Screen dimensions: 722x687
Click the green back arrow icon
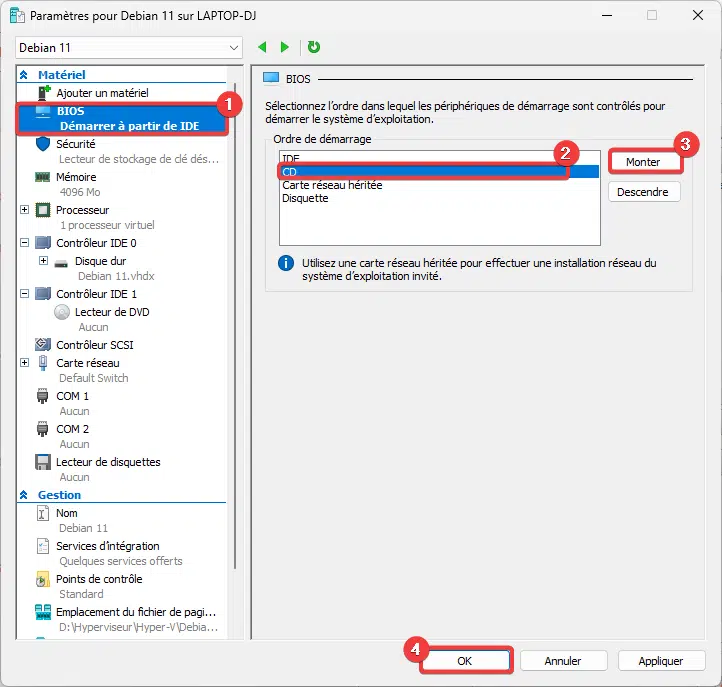tap(262, 47)
